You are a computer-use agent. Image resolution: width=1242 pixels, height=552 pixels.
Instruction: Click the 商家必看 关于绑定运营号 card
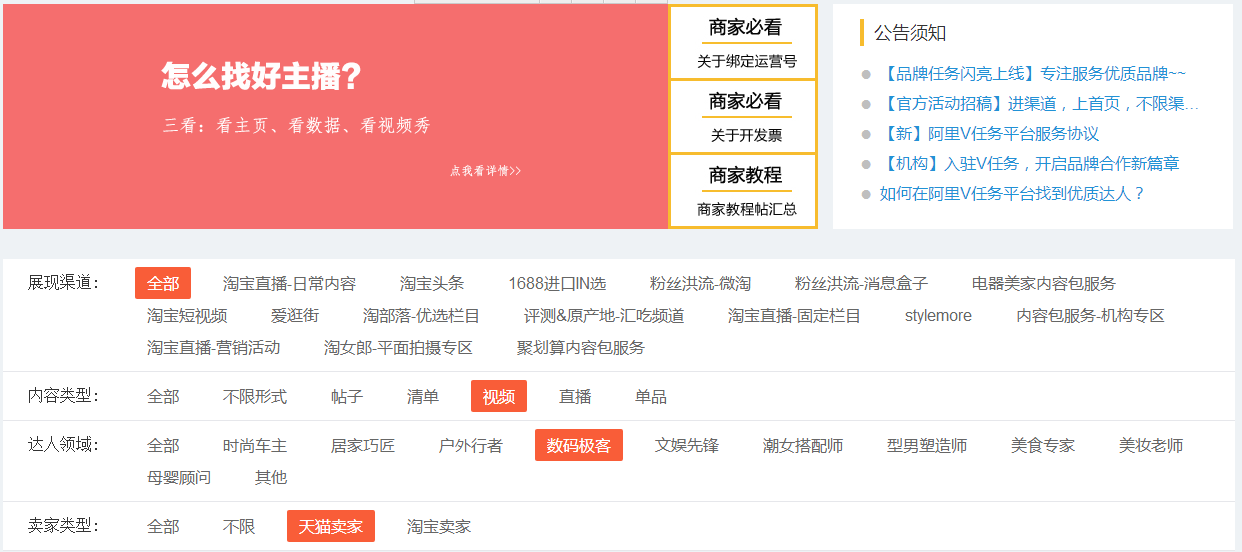click(x=745, y=44)
